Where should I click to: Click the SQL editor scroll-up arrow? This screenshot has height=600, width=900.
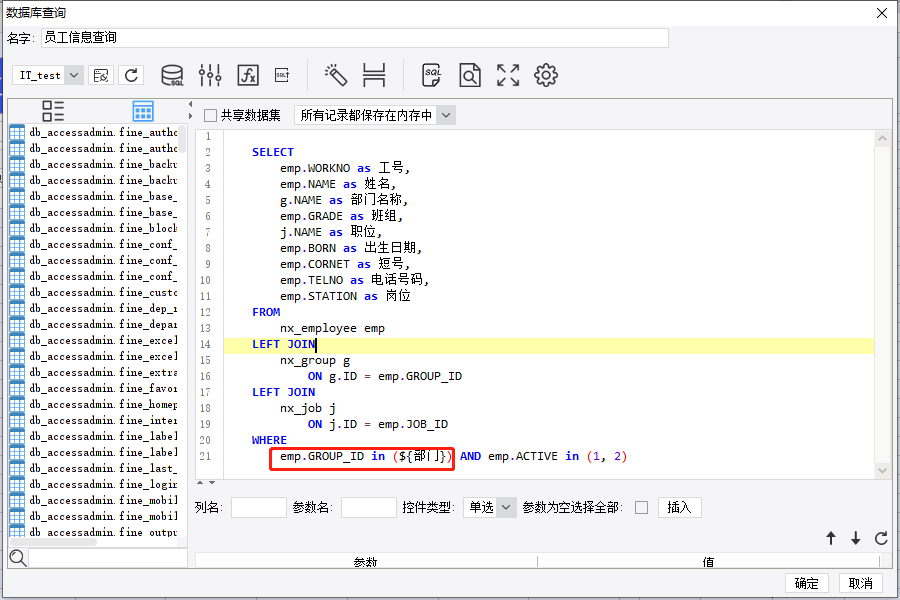tap(882, 138)
